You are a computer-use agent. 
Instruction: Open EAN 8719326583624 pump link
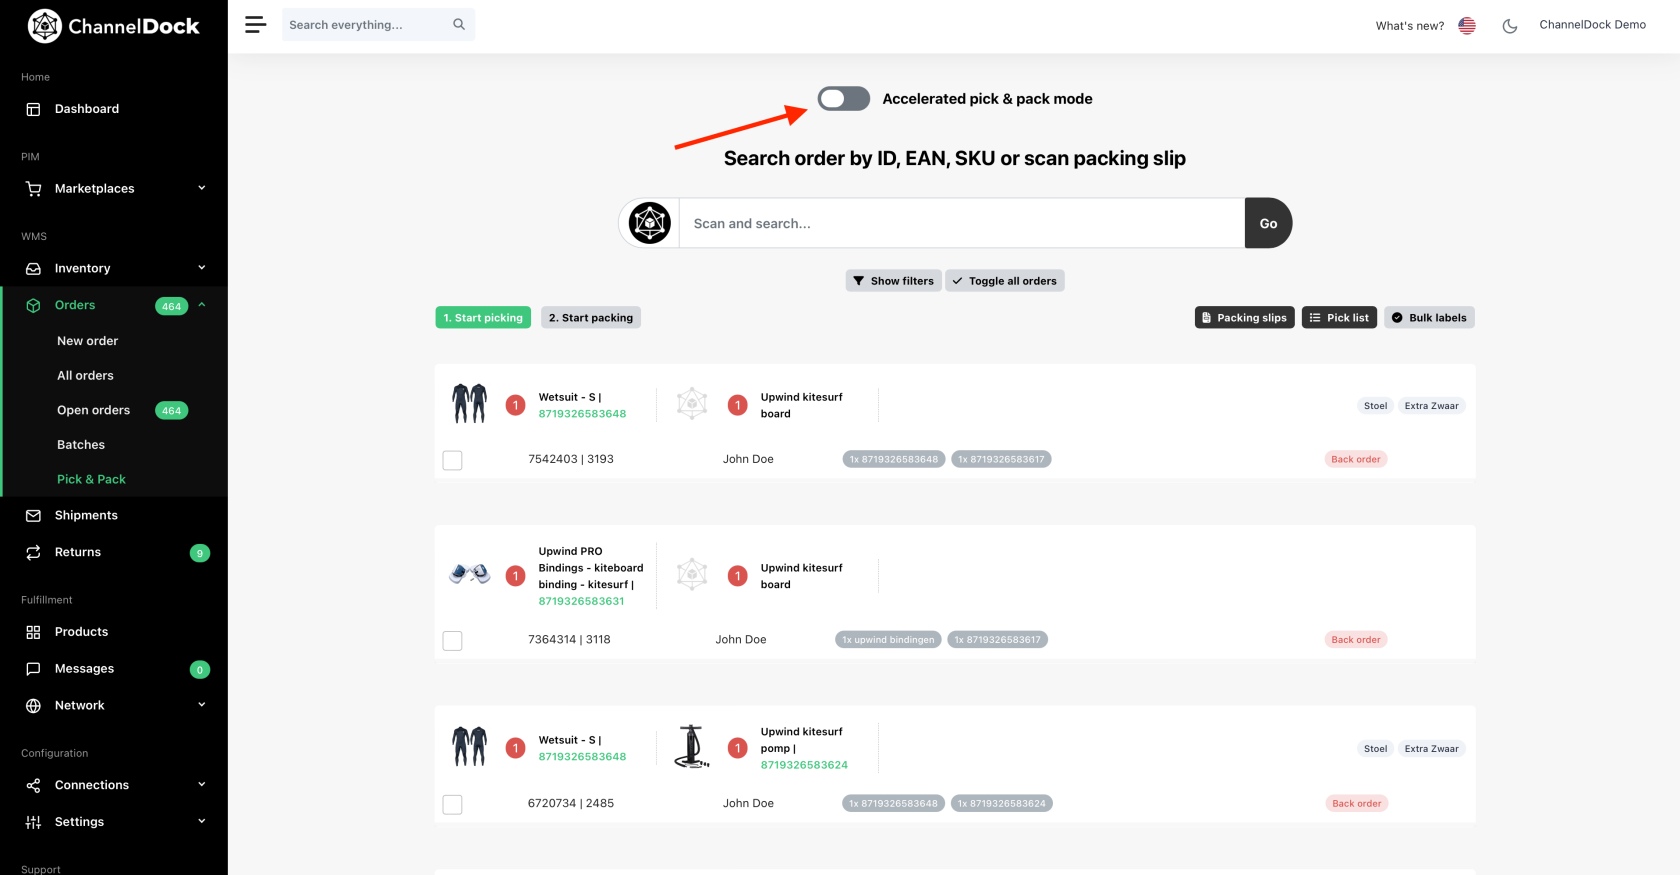tap(804, 766)
